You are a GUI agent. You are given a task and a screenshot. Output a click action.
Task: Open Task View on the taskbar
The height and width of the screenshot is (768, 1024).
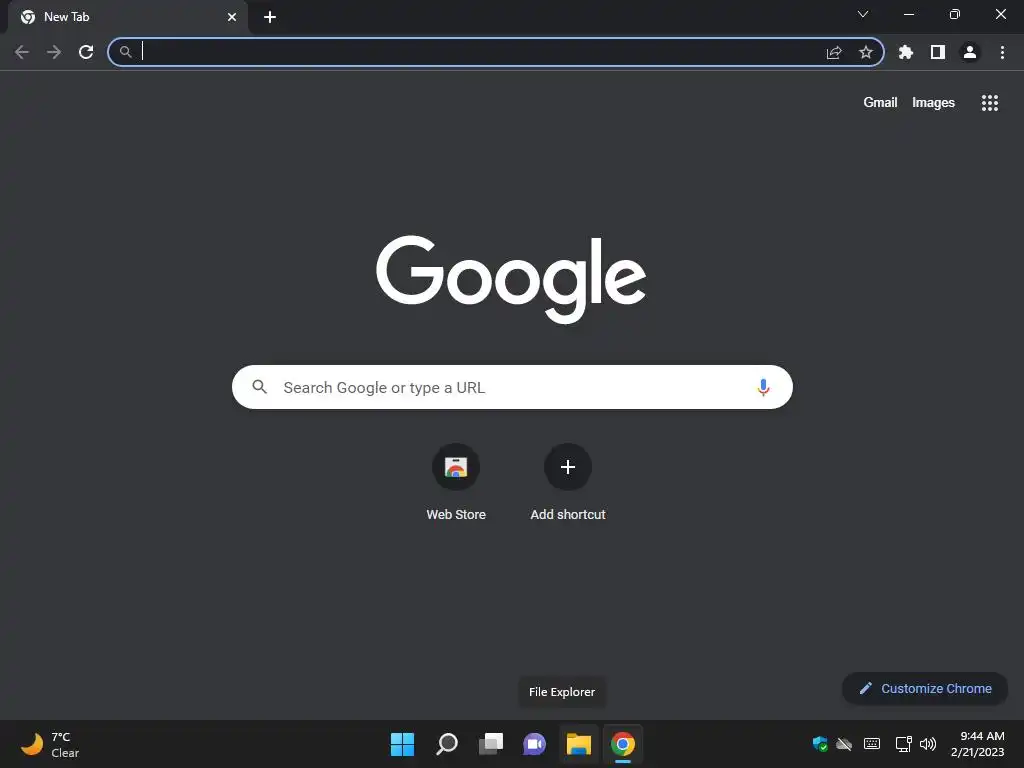490,744
